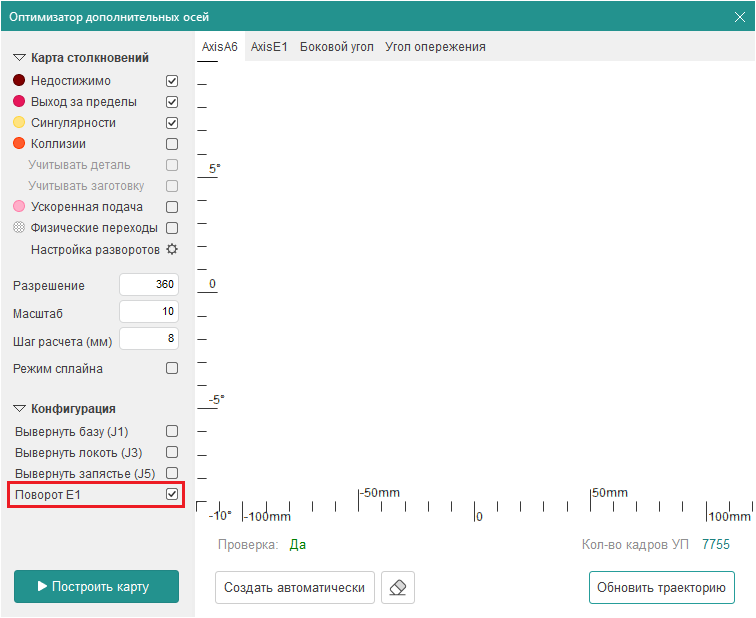Collapse the Карта столкновений section
This screenshot has width=756, height=618.
coord(19,59)
